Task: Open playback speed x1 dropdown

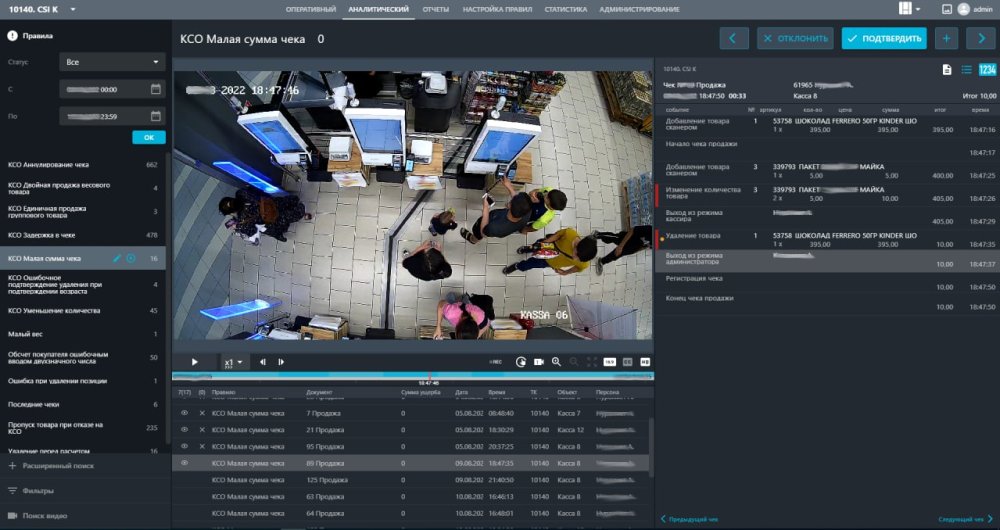Action: coord(233,362)
